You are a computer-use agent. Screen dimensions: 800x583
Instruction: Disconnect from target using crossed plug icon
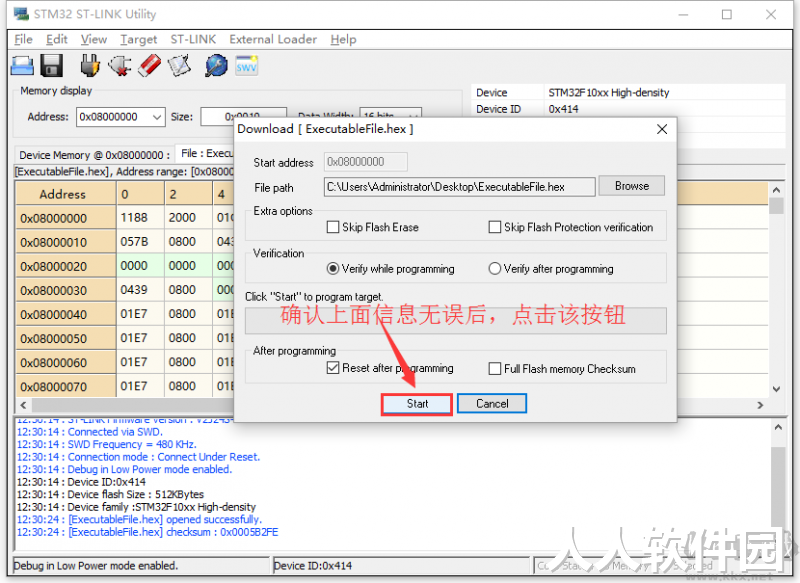tap(119, 66)
